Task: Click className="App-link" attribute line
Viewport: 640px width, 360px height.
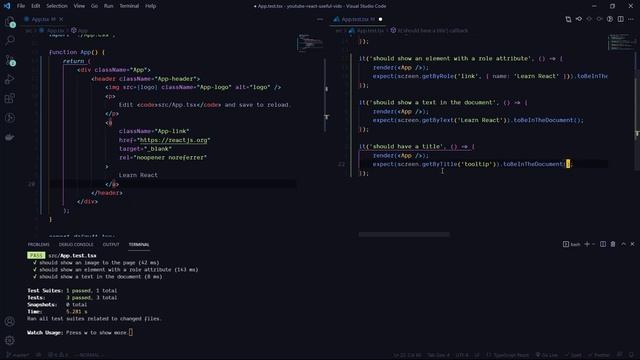Action: (154, 131)
